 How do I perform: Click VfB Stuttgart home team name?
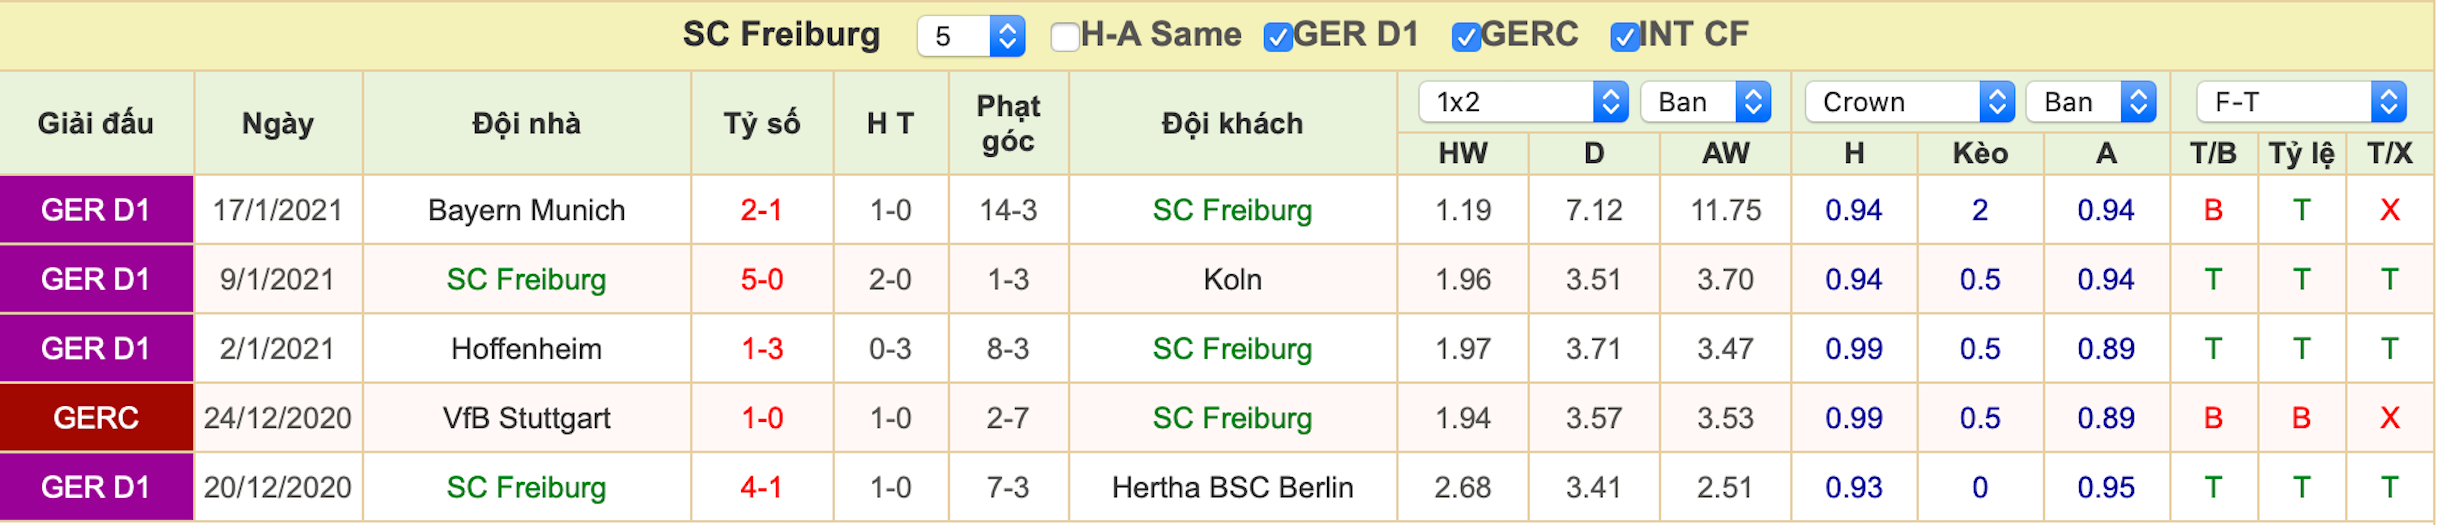[527, 418]
